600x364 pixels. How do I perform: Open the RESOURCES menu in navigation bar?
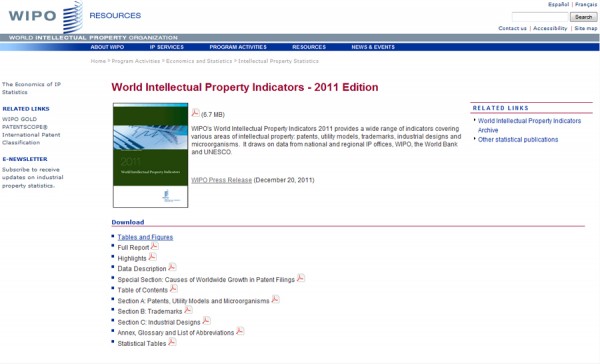(309, 47)
